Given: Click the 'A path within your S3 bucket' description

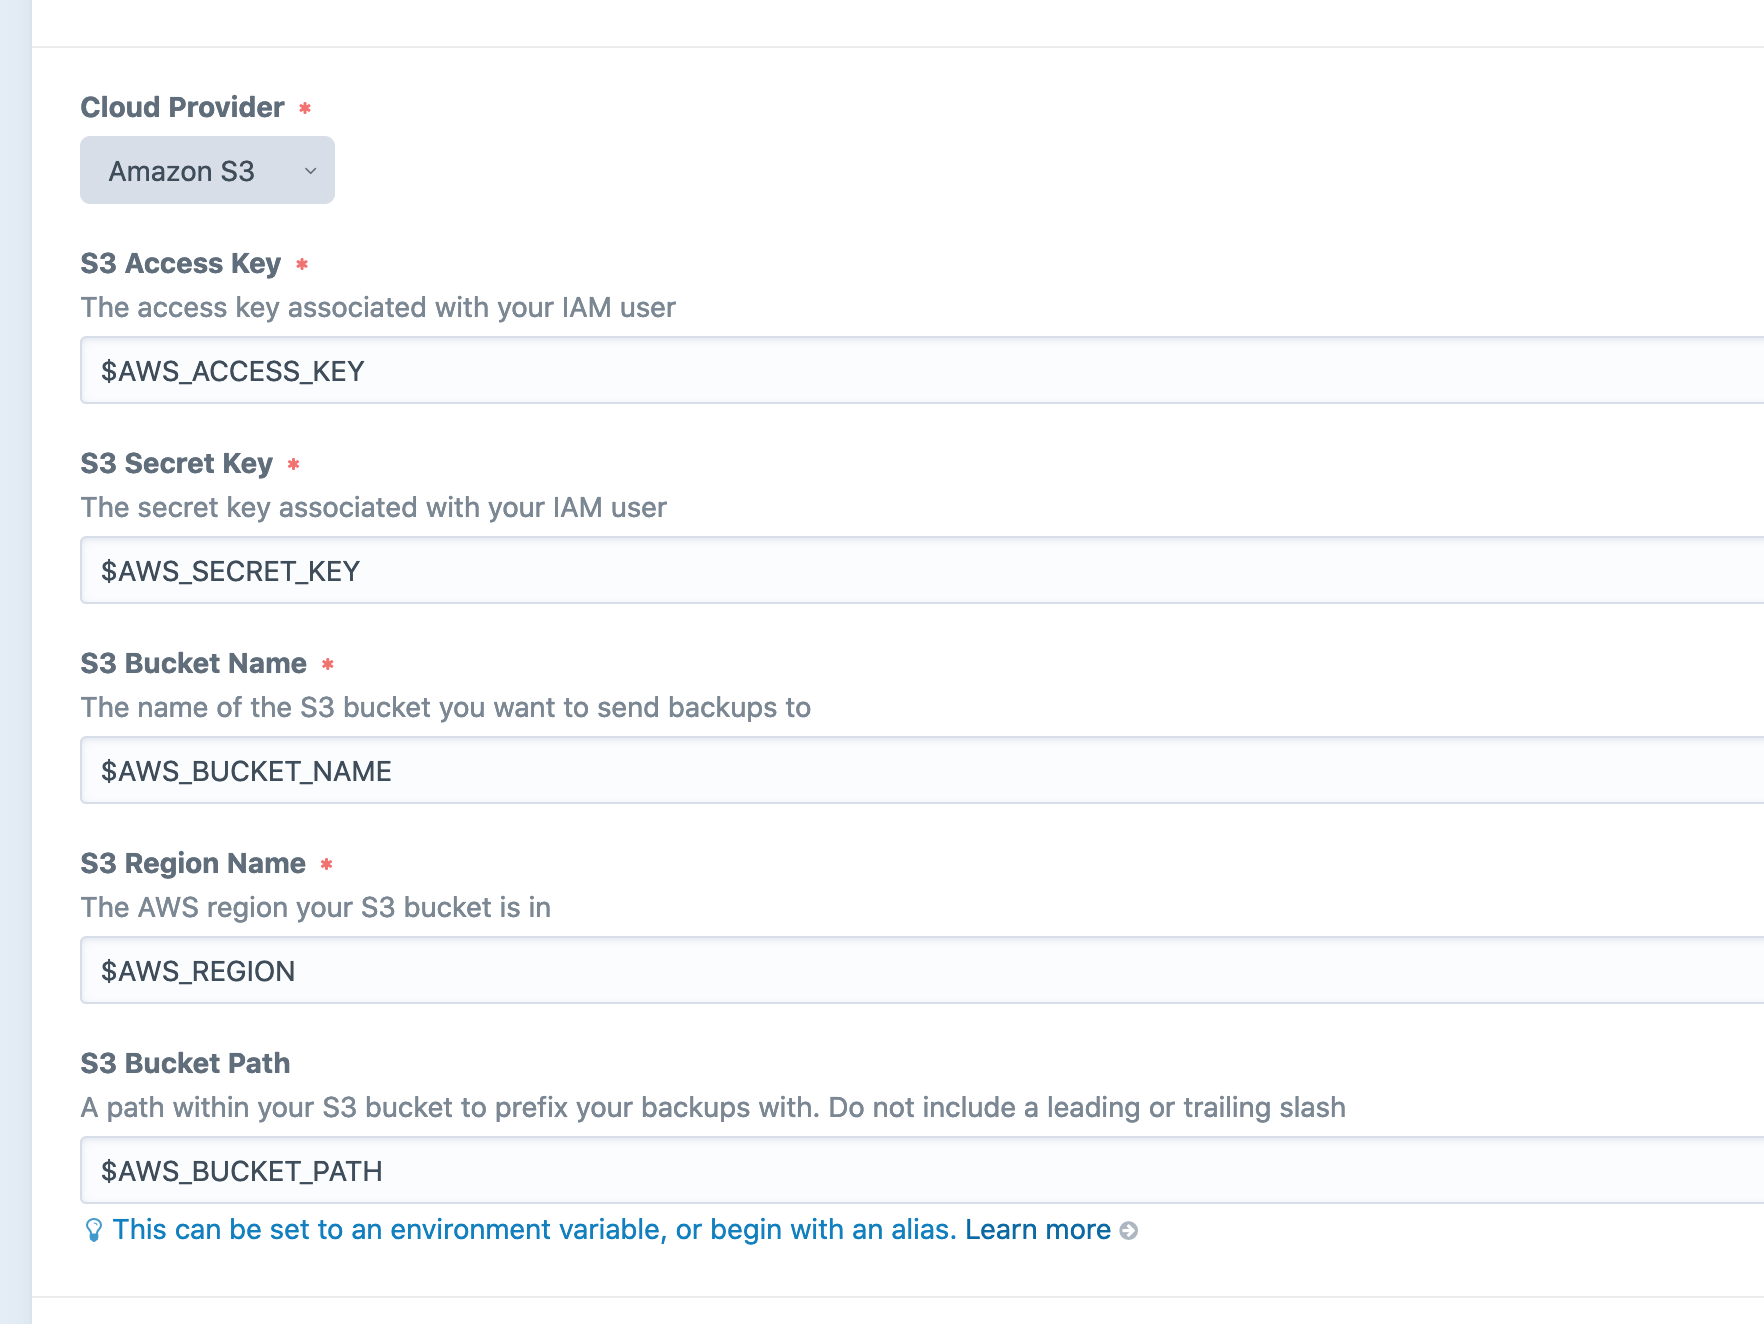Looking at the screenshot, I should pos(713,1107).
